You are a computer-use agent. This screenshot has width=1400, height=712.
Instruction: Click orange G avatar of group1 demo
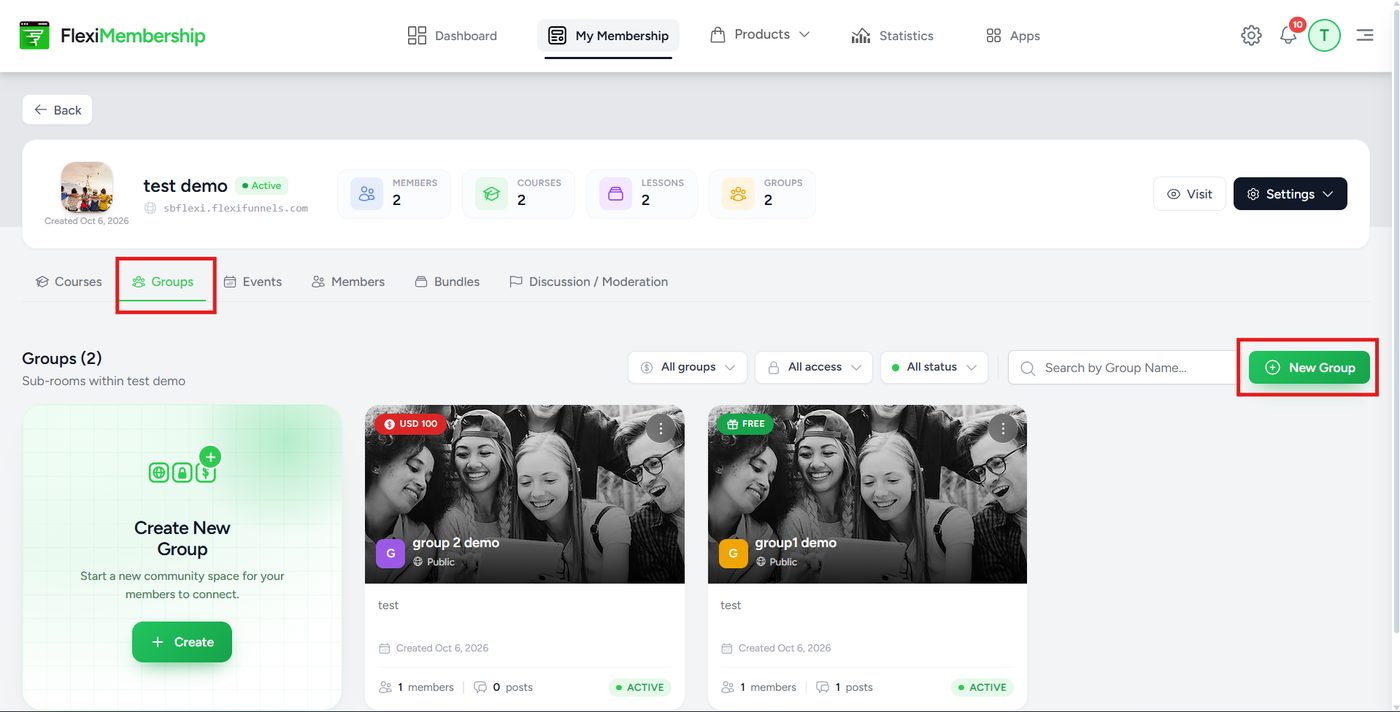click(733, 553)
